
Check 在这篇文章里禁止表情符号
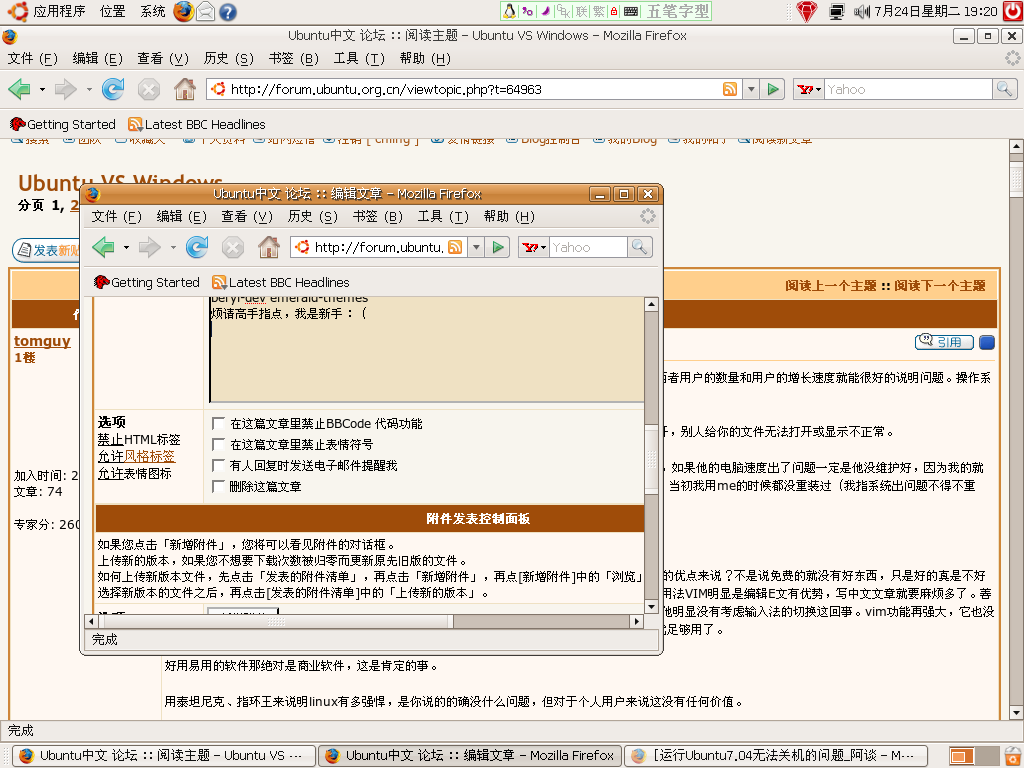pyautogui.click(x=218, y=444)
